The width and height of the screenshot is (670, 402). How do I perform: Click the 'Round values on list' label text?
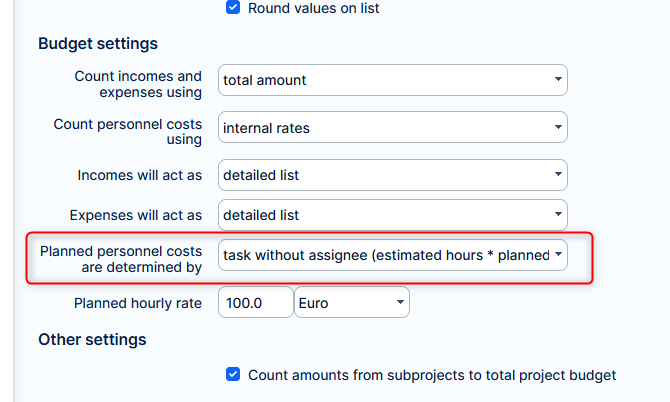pyautogui.click(x=313, y=8)
